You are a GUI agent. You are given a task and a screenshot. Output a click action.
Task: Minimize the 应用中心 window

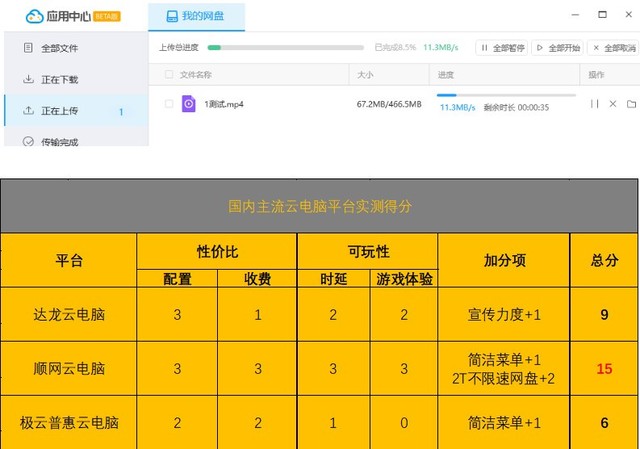(576, 15)
